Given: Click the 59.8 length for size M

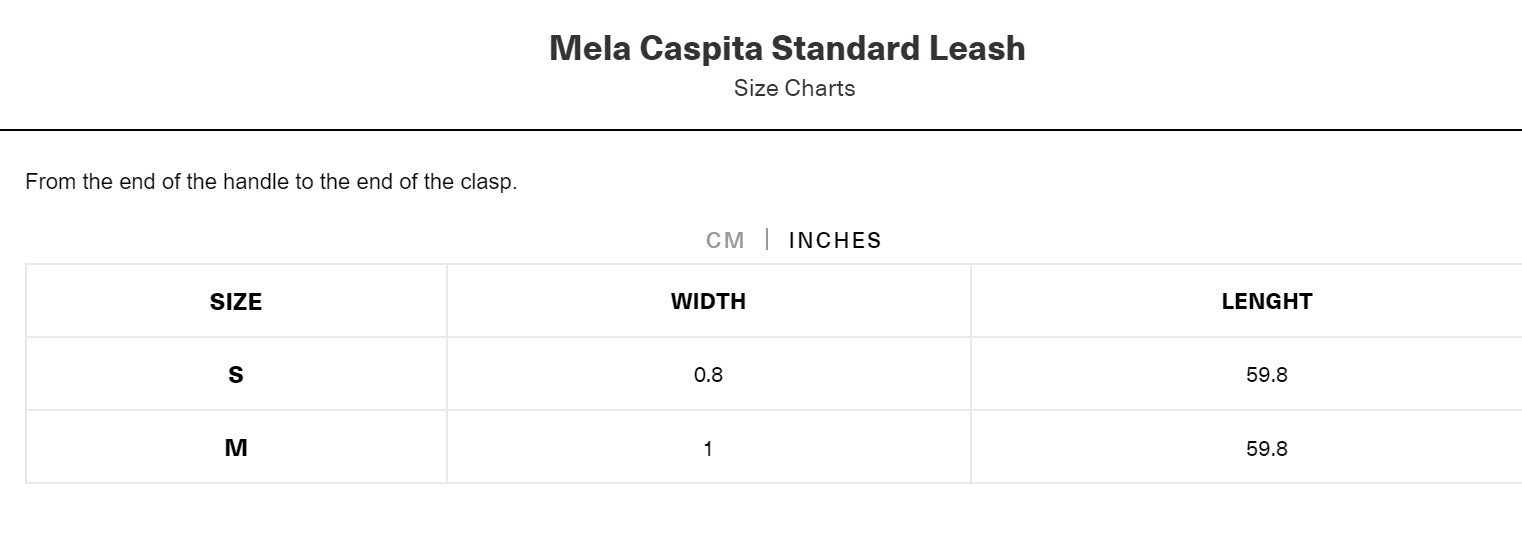Looking at the screenshot, I should coord(1266,448).
